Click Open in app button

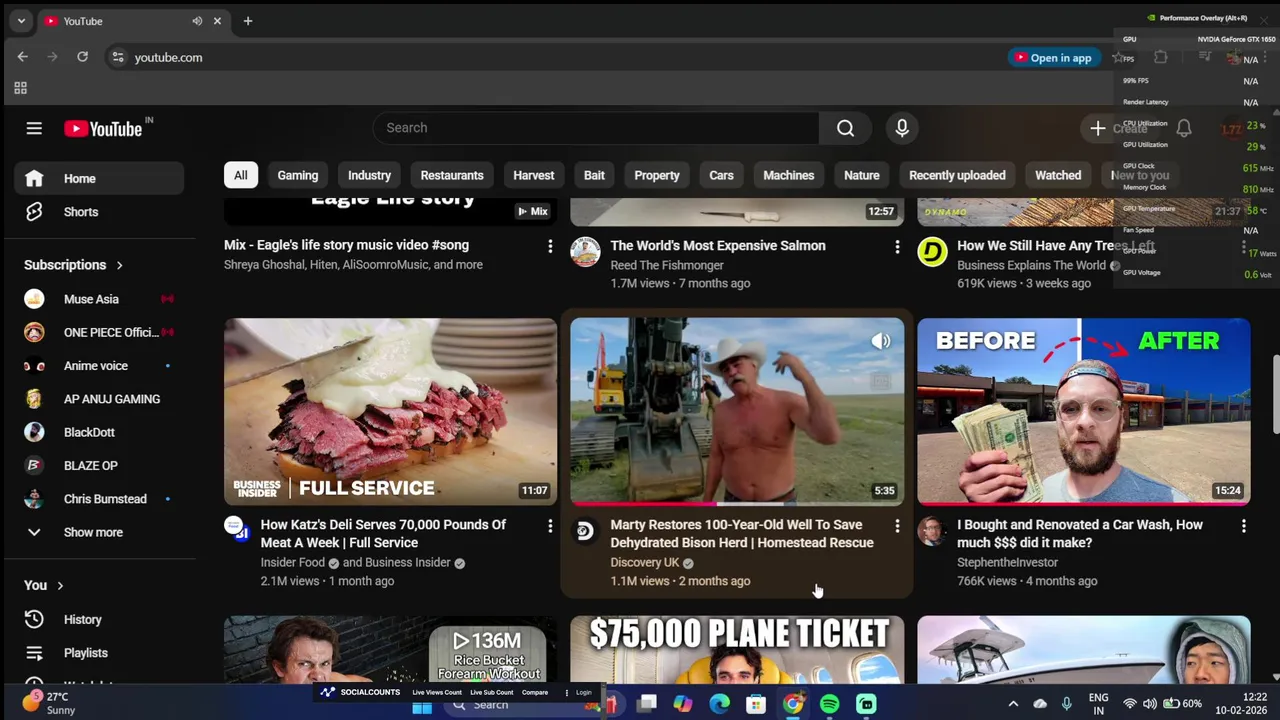1053,57
